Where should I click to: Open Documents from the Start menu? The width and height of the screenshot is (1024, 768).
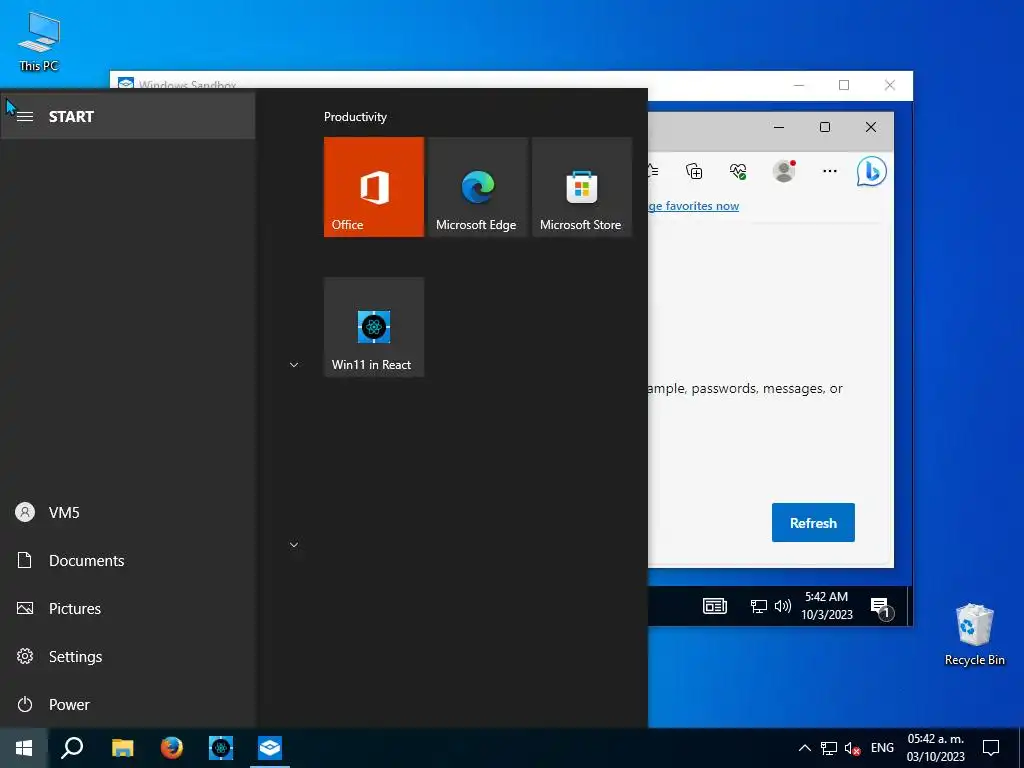click(x=128, y=560)
